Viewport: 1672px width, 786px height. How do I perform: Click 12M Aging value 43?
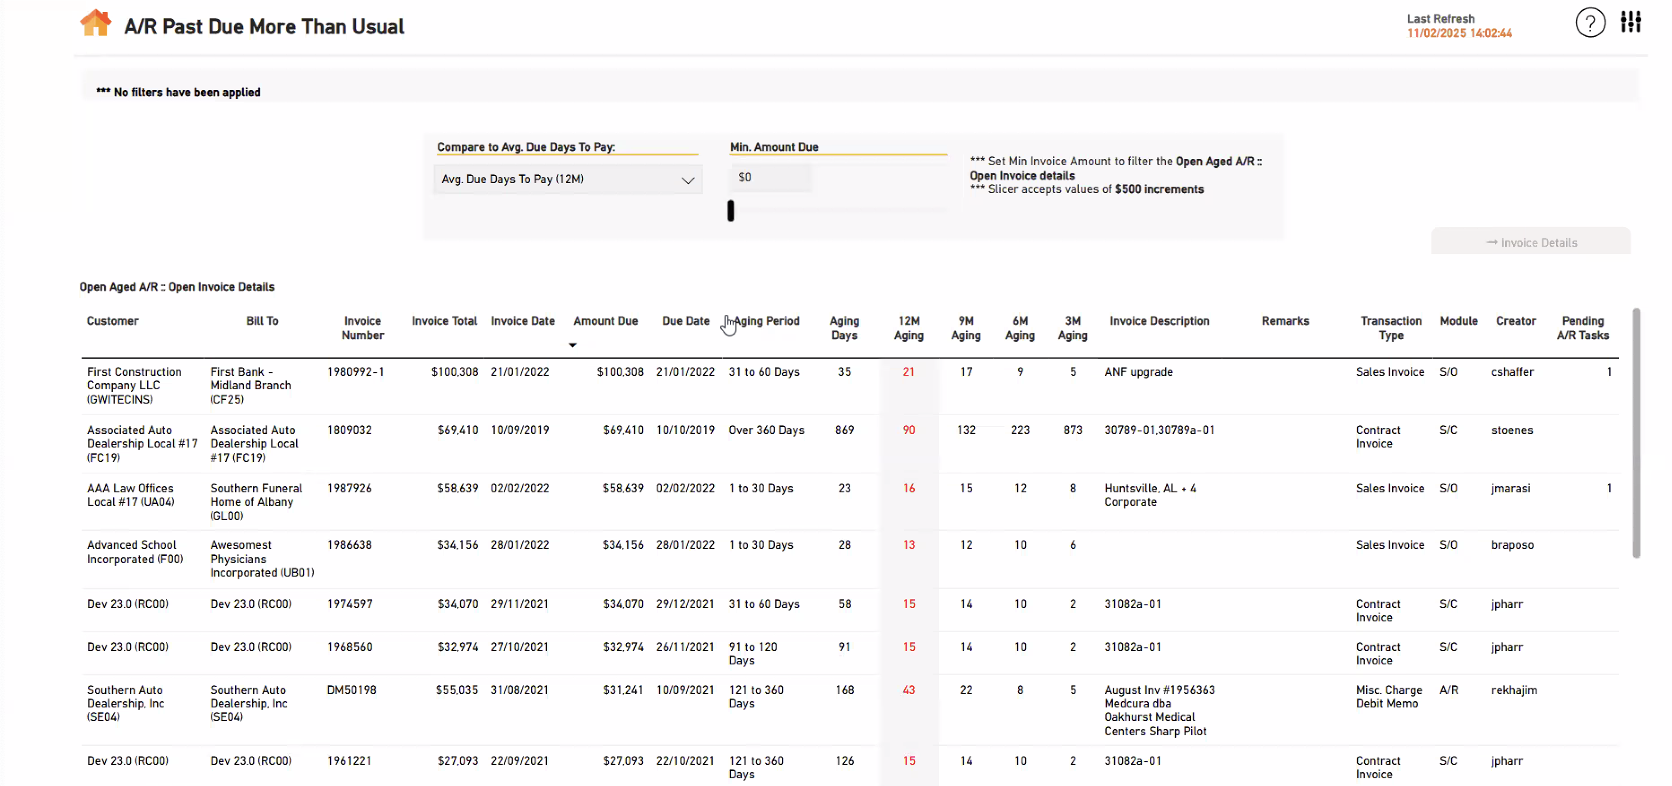[909, 690]
